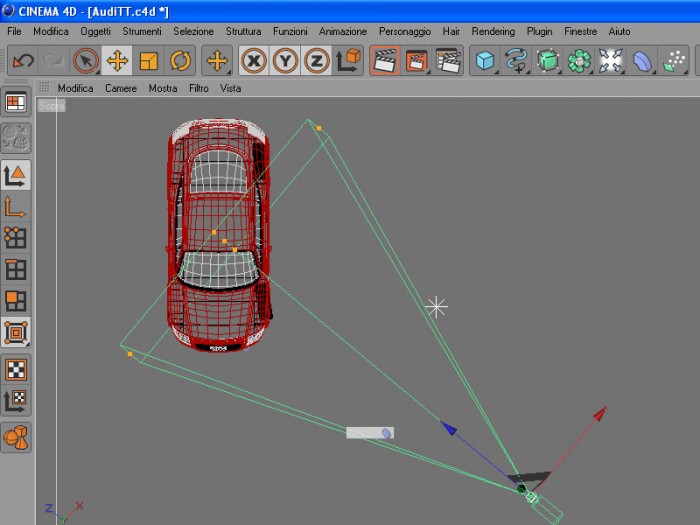Open the particle emitter icon
700x525 pixels.
(x=674, y=60)
